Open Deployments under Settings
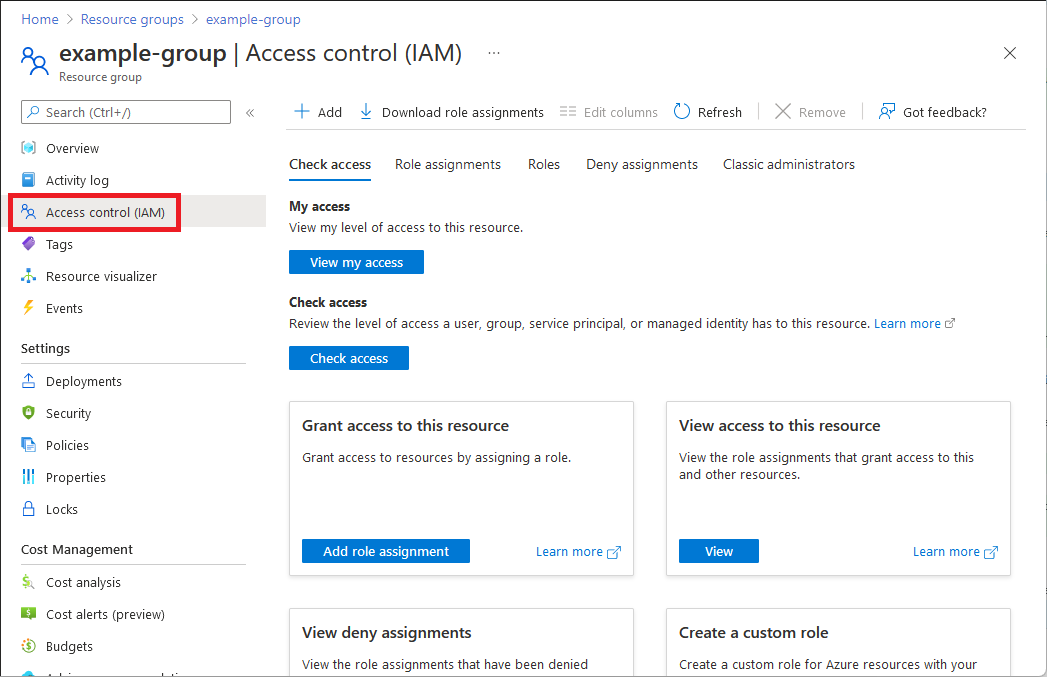 (83, 381)
